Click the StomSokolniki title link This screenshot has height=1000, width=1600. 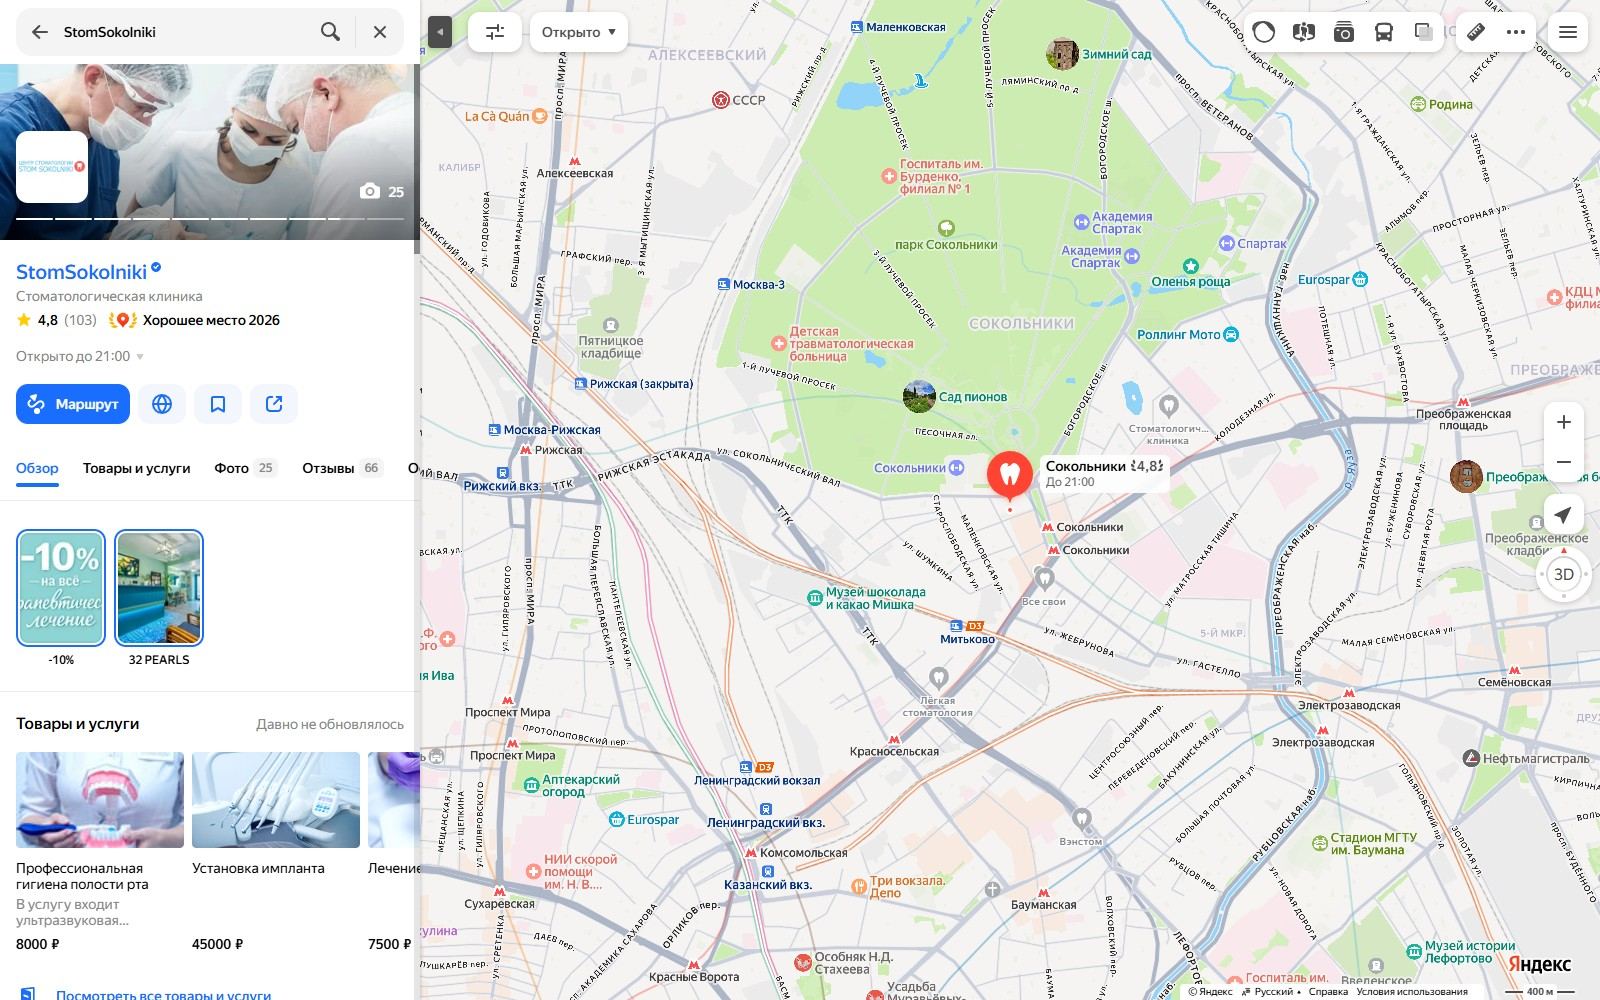(x=81, y=271)
